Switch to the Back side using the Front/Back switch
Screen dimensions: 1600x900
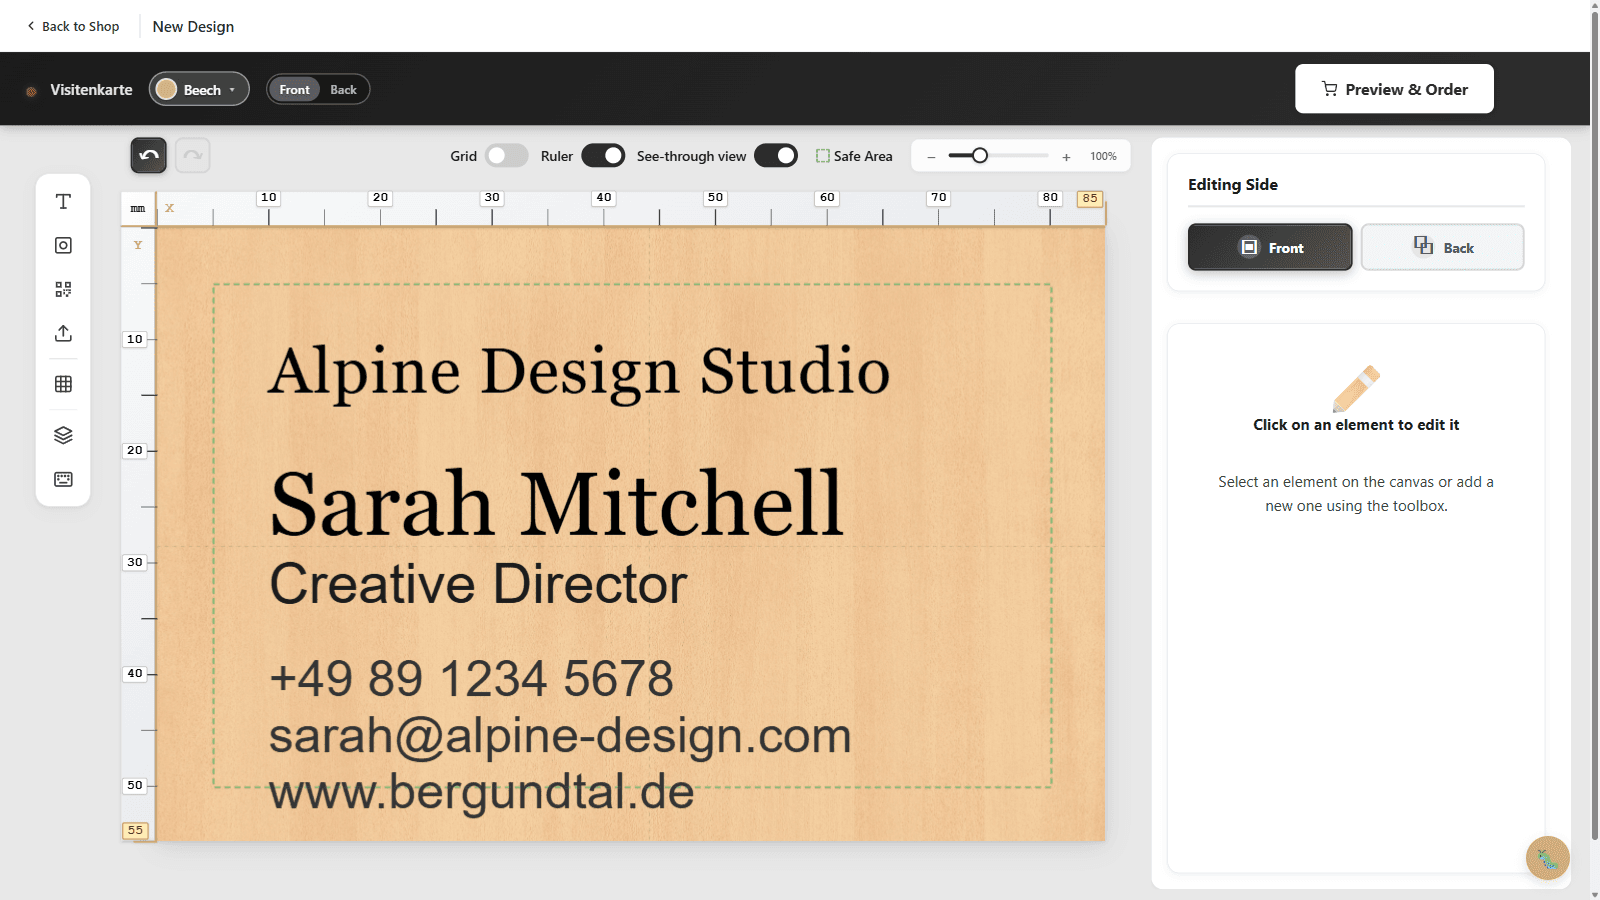point(342,89)
